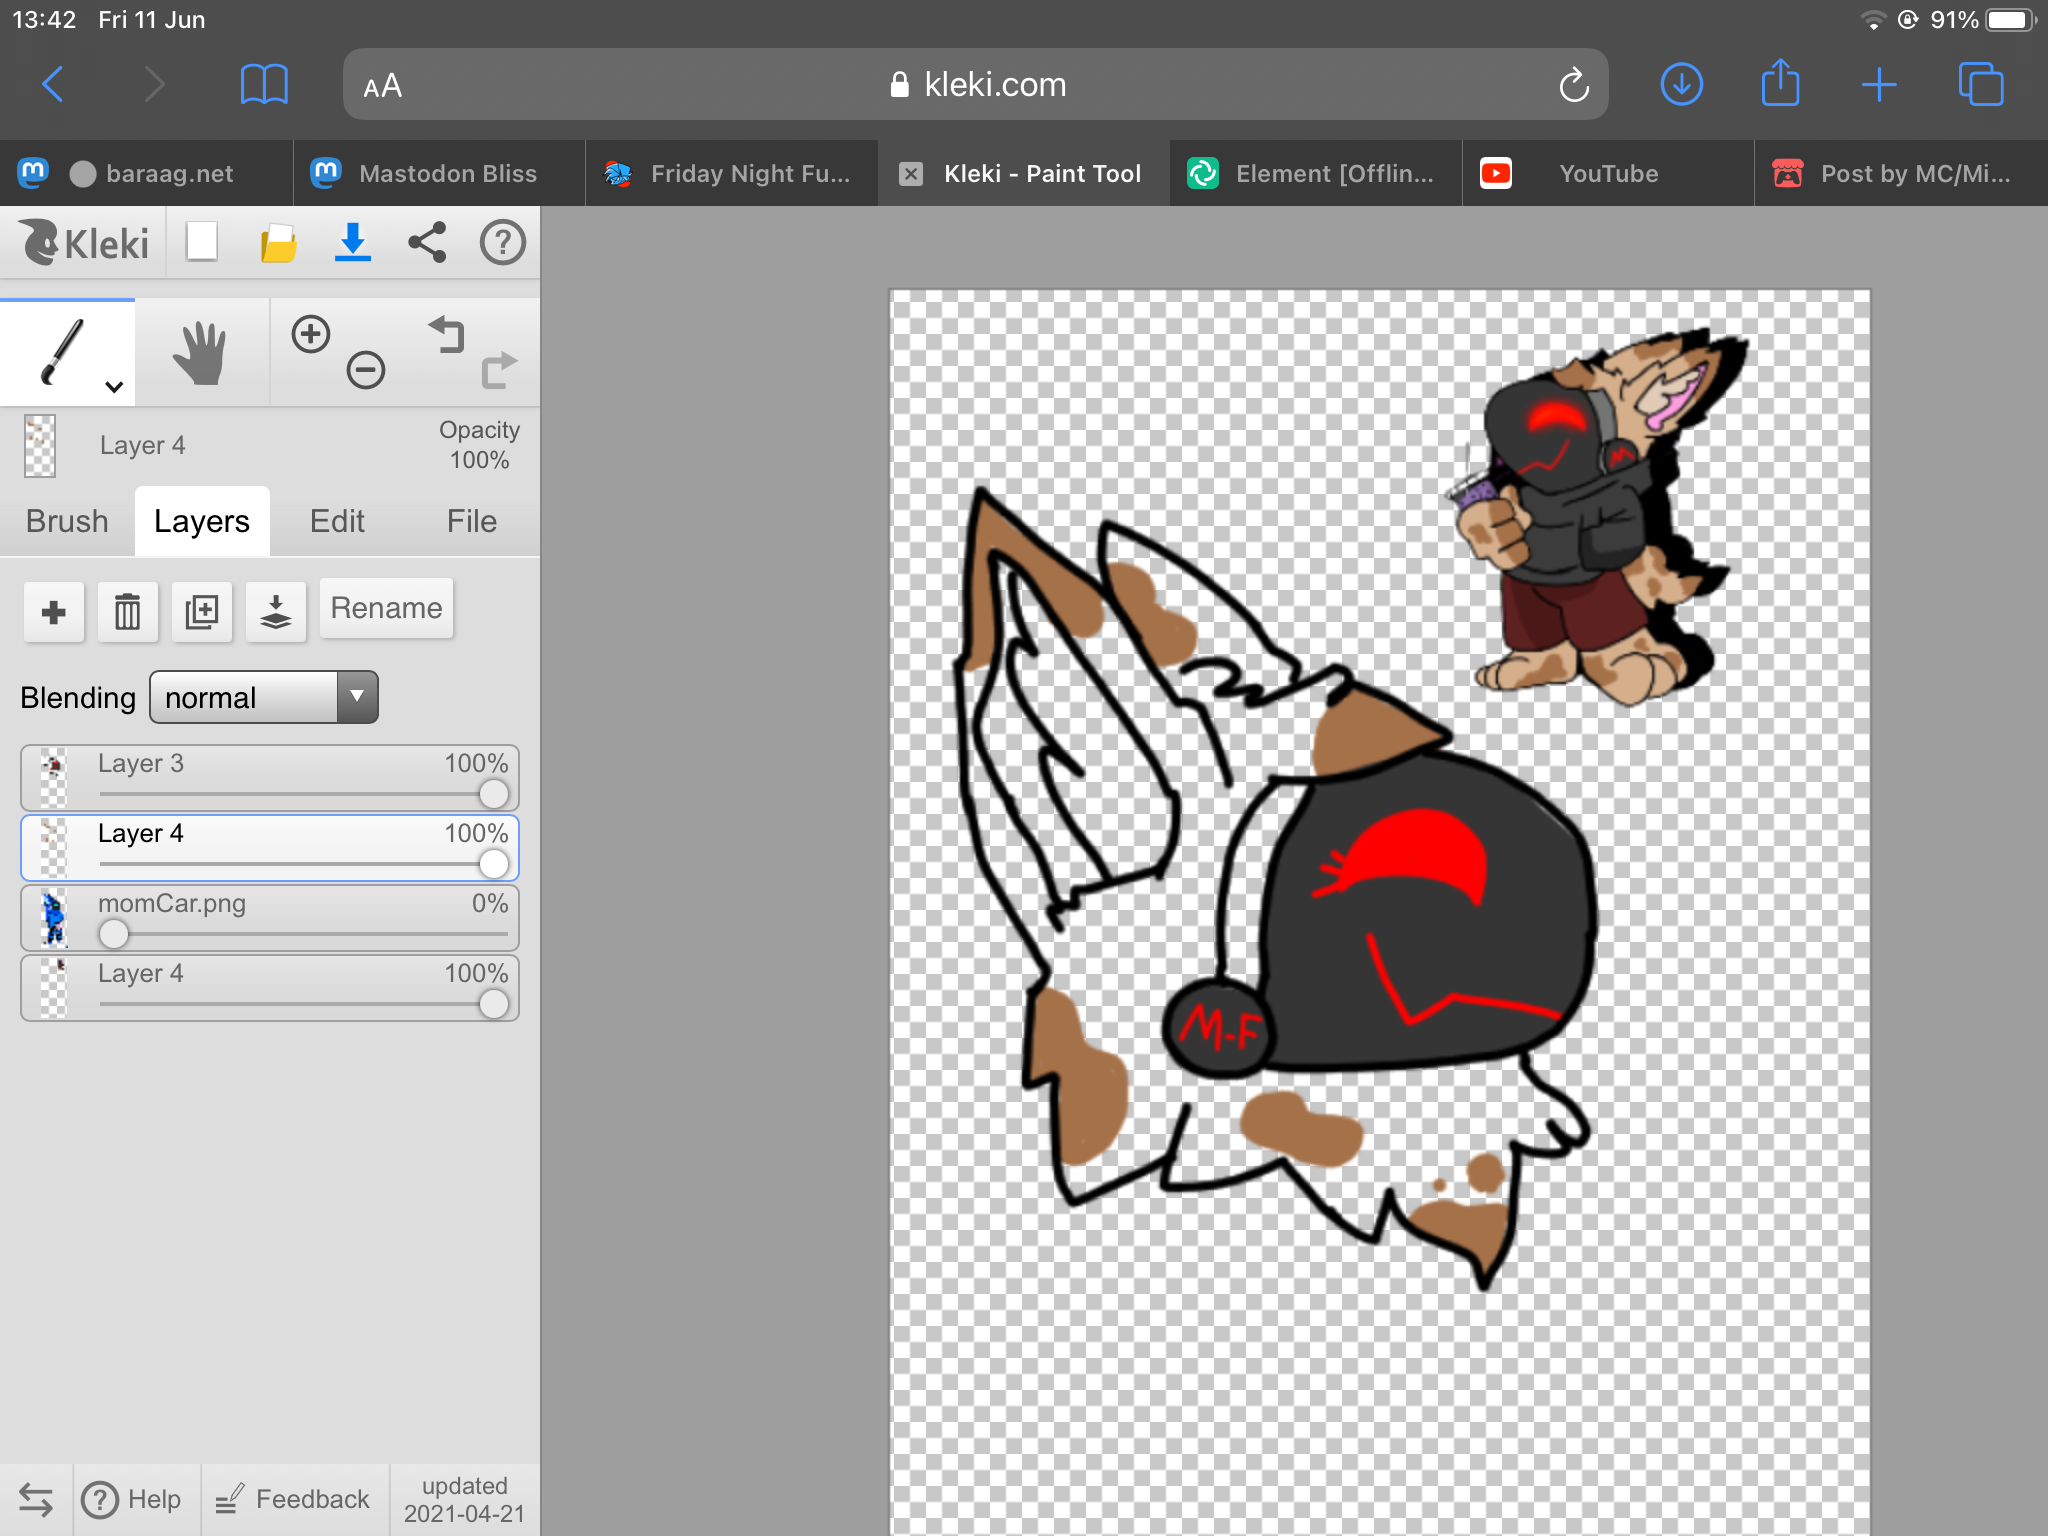This screenshot has height=1536, width=2048.
Task: Merge layer down icon
Action: coord(275,611)
